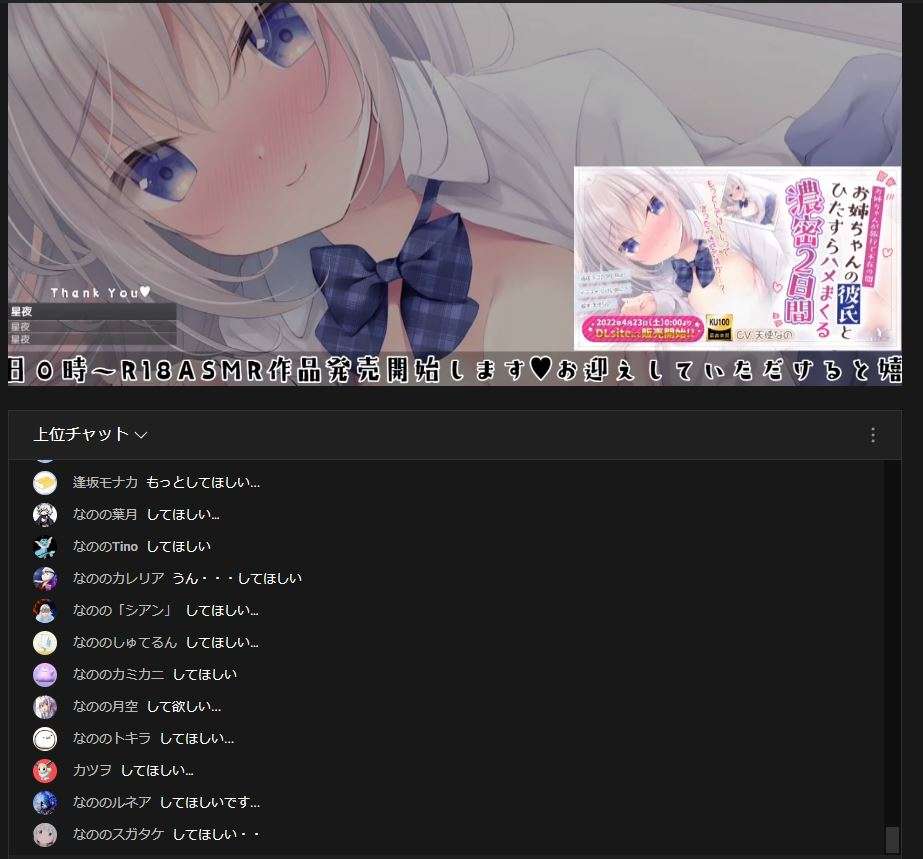Click なののしゅてるん's avatar icon
Viewport: 923px width, 859px height.
(x=45, y=643)
